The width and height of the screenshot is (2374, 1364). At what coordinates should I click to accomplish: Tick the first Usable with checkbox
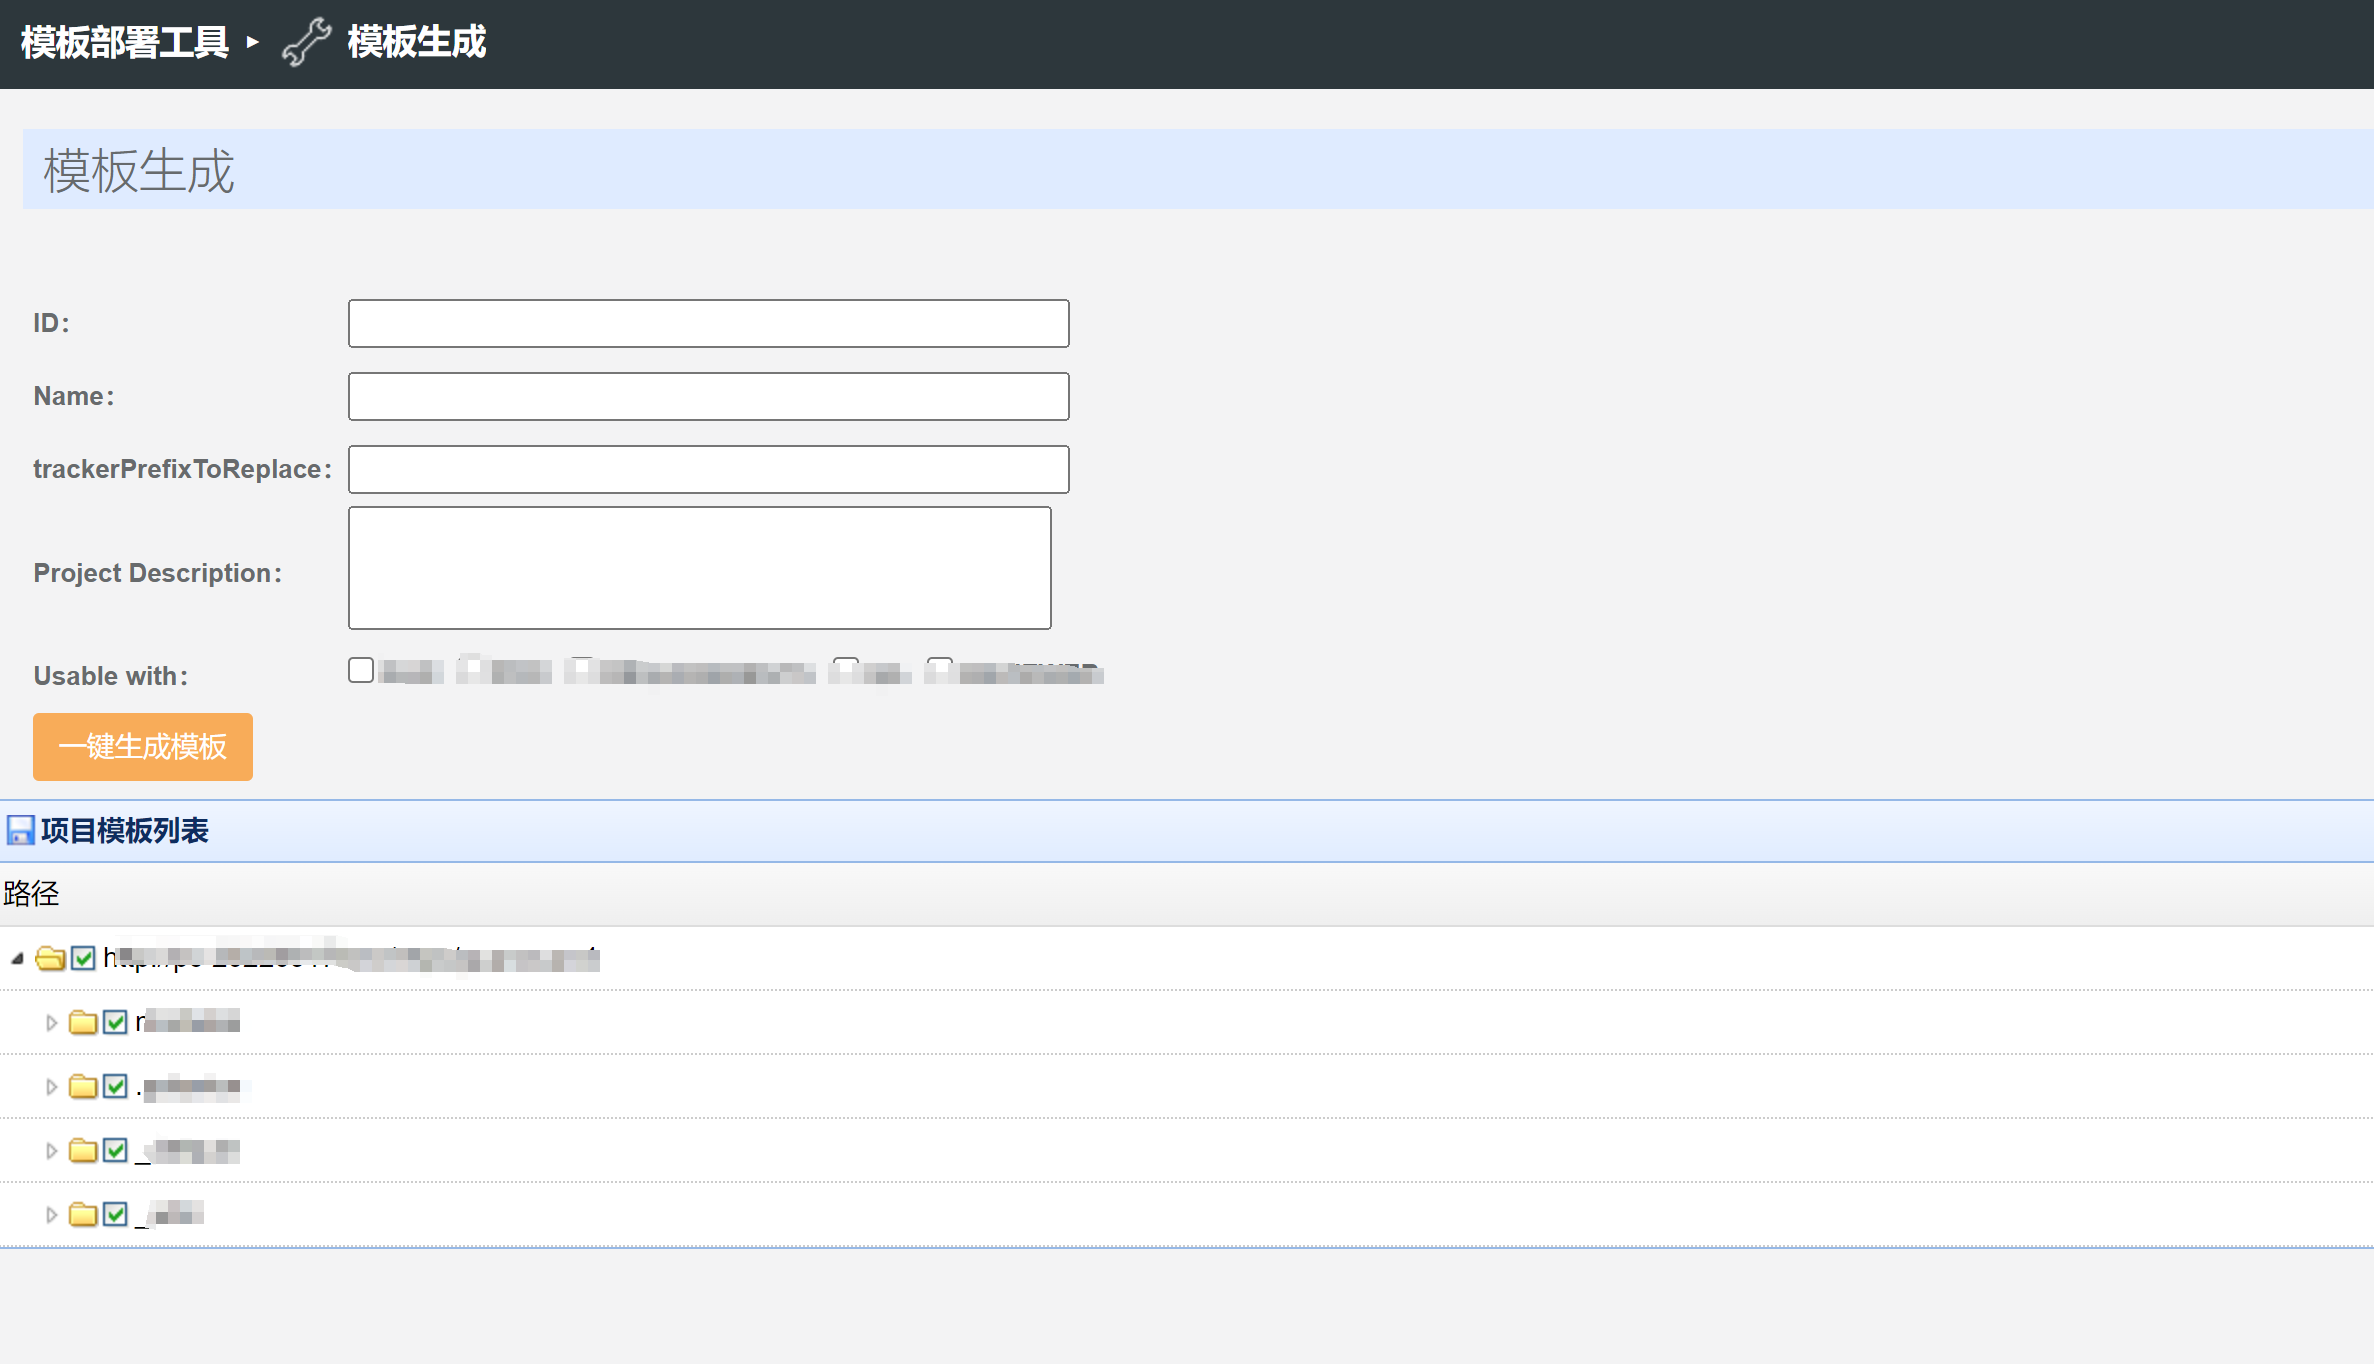[361, 670]
